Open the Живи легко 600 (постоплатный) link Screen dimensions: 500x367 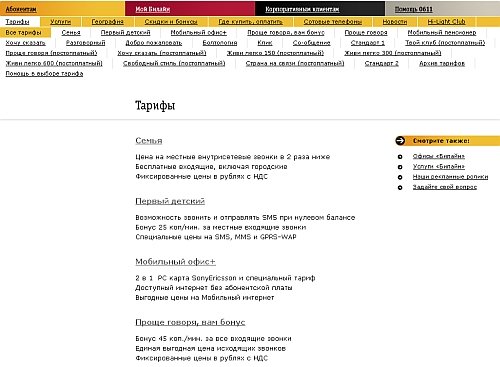click(54, 63)
